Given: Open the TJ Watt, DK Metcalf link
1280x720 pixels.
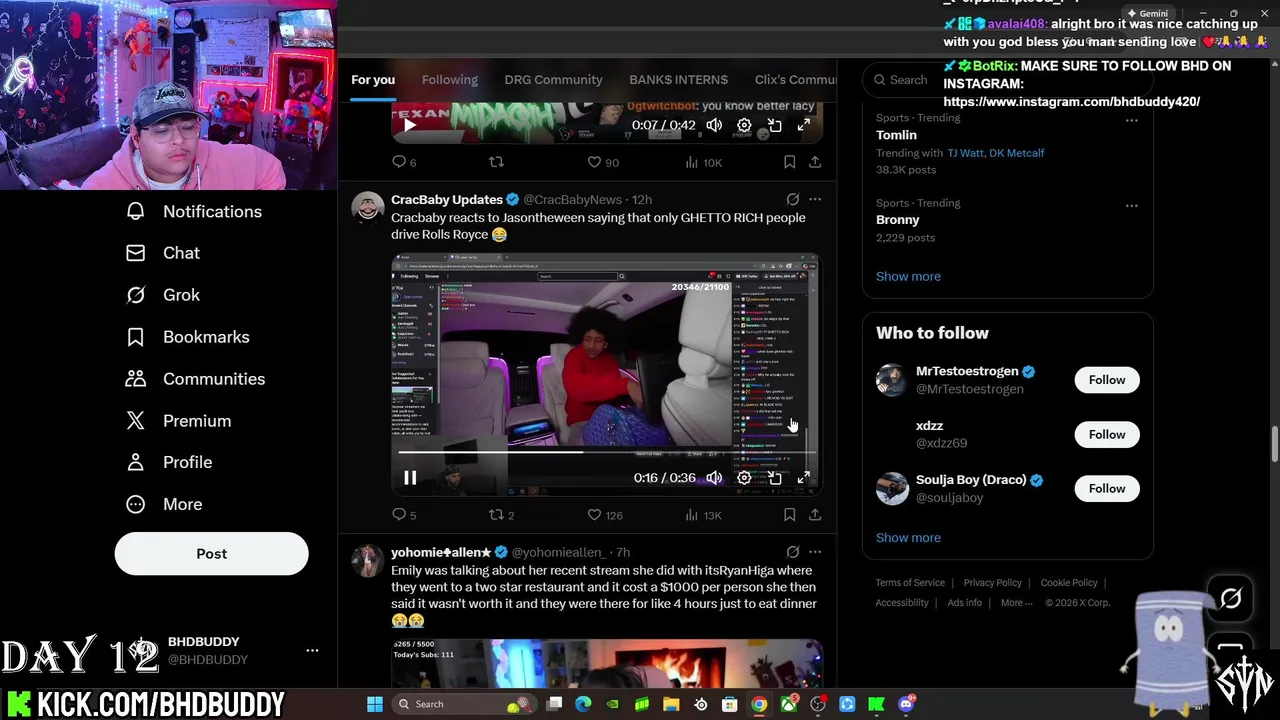Looking at the screenshot, I should click(996, 153).
